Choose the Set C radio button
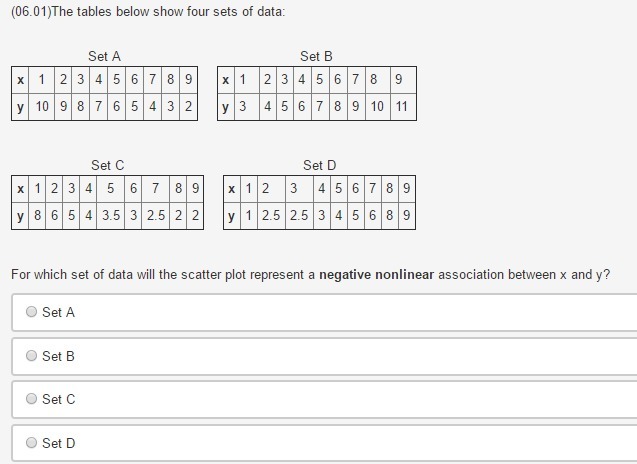This screenshot has height=464, width=637. click(32, 399)
